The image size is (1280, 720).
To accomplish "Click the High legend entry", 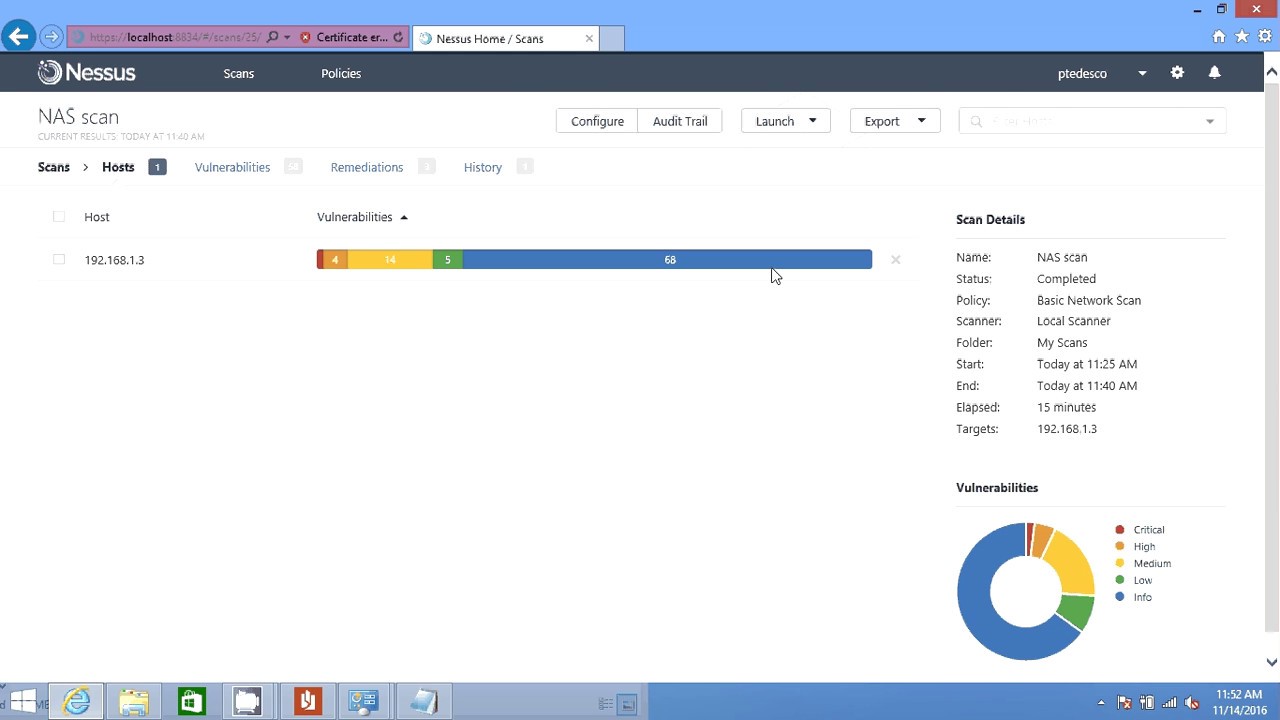I will pyautogui.click(x=1136, y=547).
